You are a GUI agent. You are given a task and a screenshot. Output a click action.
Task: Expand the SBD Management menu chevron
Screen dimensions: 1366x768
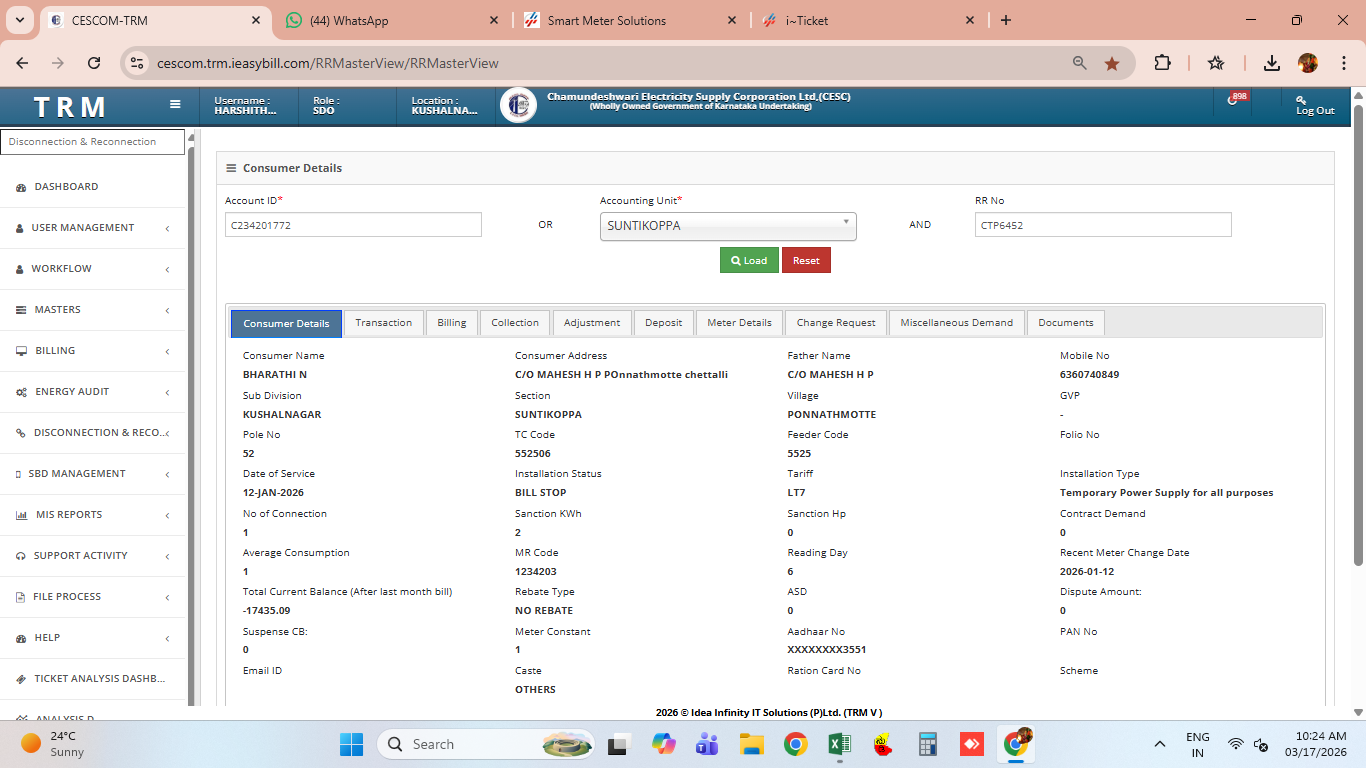(167, 474)
